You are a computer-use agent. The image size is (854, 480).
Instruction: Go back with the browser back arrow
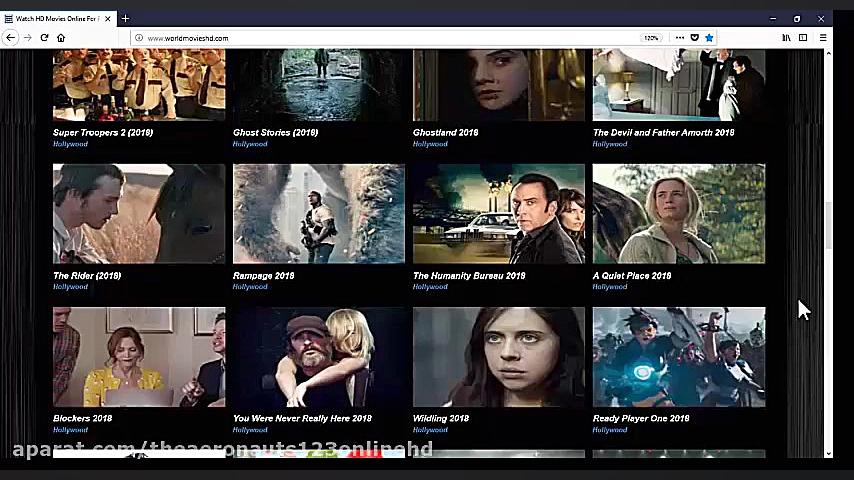[10, 38]
